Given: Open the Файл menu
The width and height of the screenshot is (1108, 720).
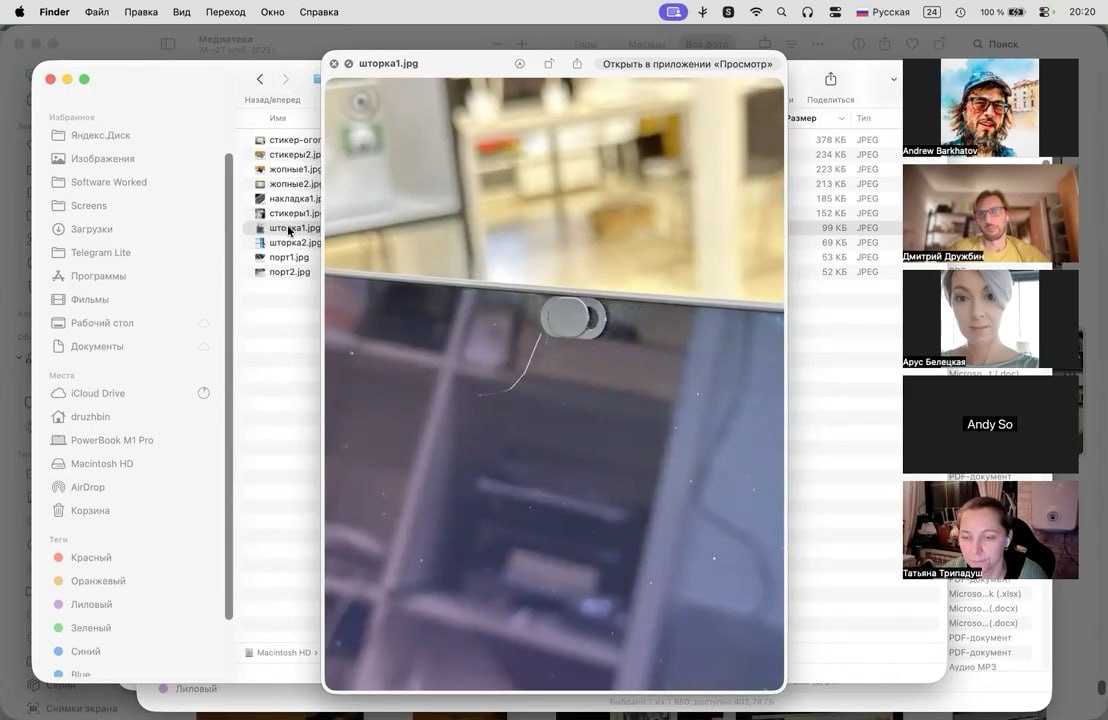Looking at the screenshot, I should 97,12.
